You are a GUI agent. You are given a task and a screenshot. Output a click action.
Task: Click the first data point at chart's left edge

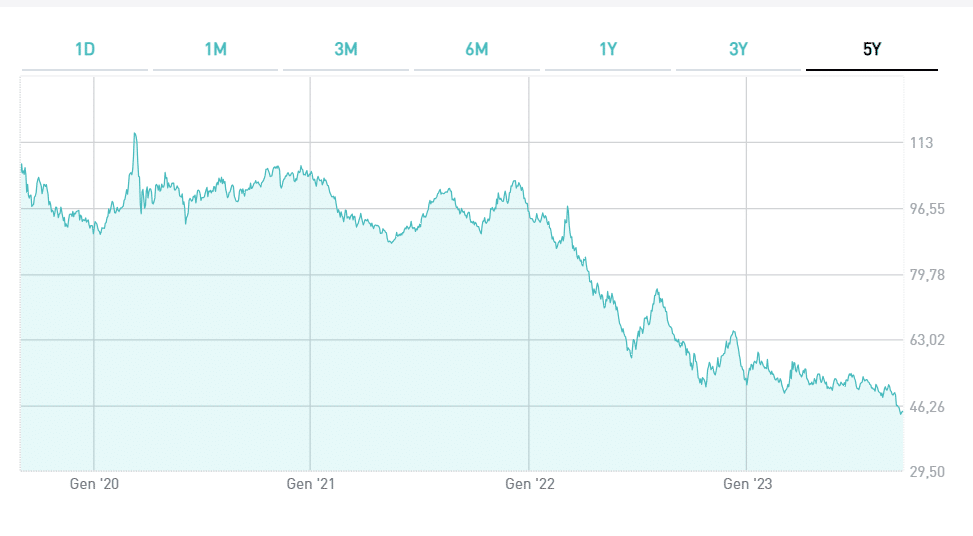(x=21, y=165)
